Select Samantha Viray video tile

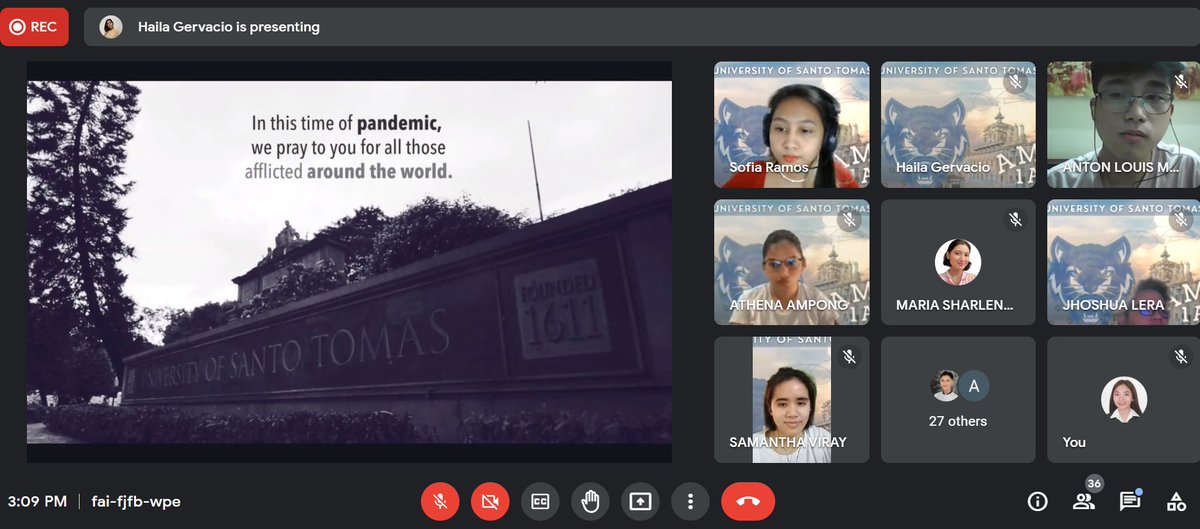pyautogui.click(x=792, y=400)
